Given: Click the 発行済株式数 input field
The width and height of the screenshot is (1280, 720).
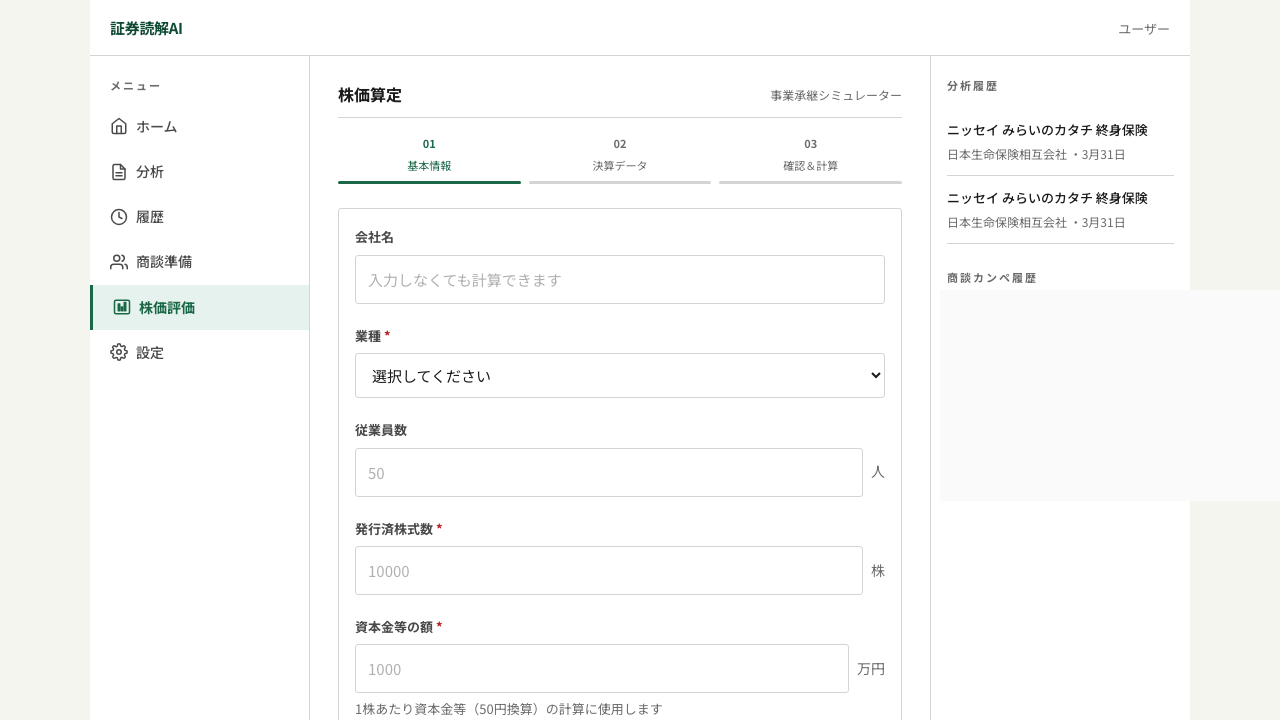Looking at the screenshot, I should coord(609,570).
